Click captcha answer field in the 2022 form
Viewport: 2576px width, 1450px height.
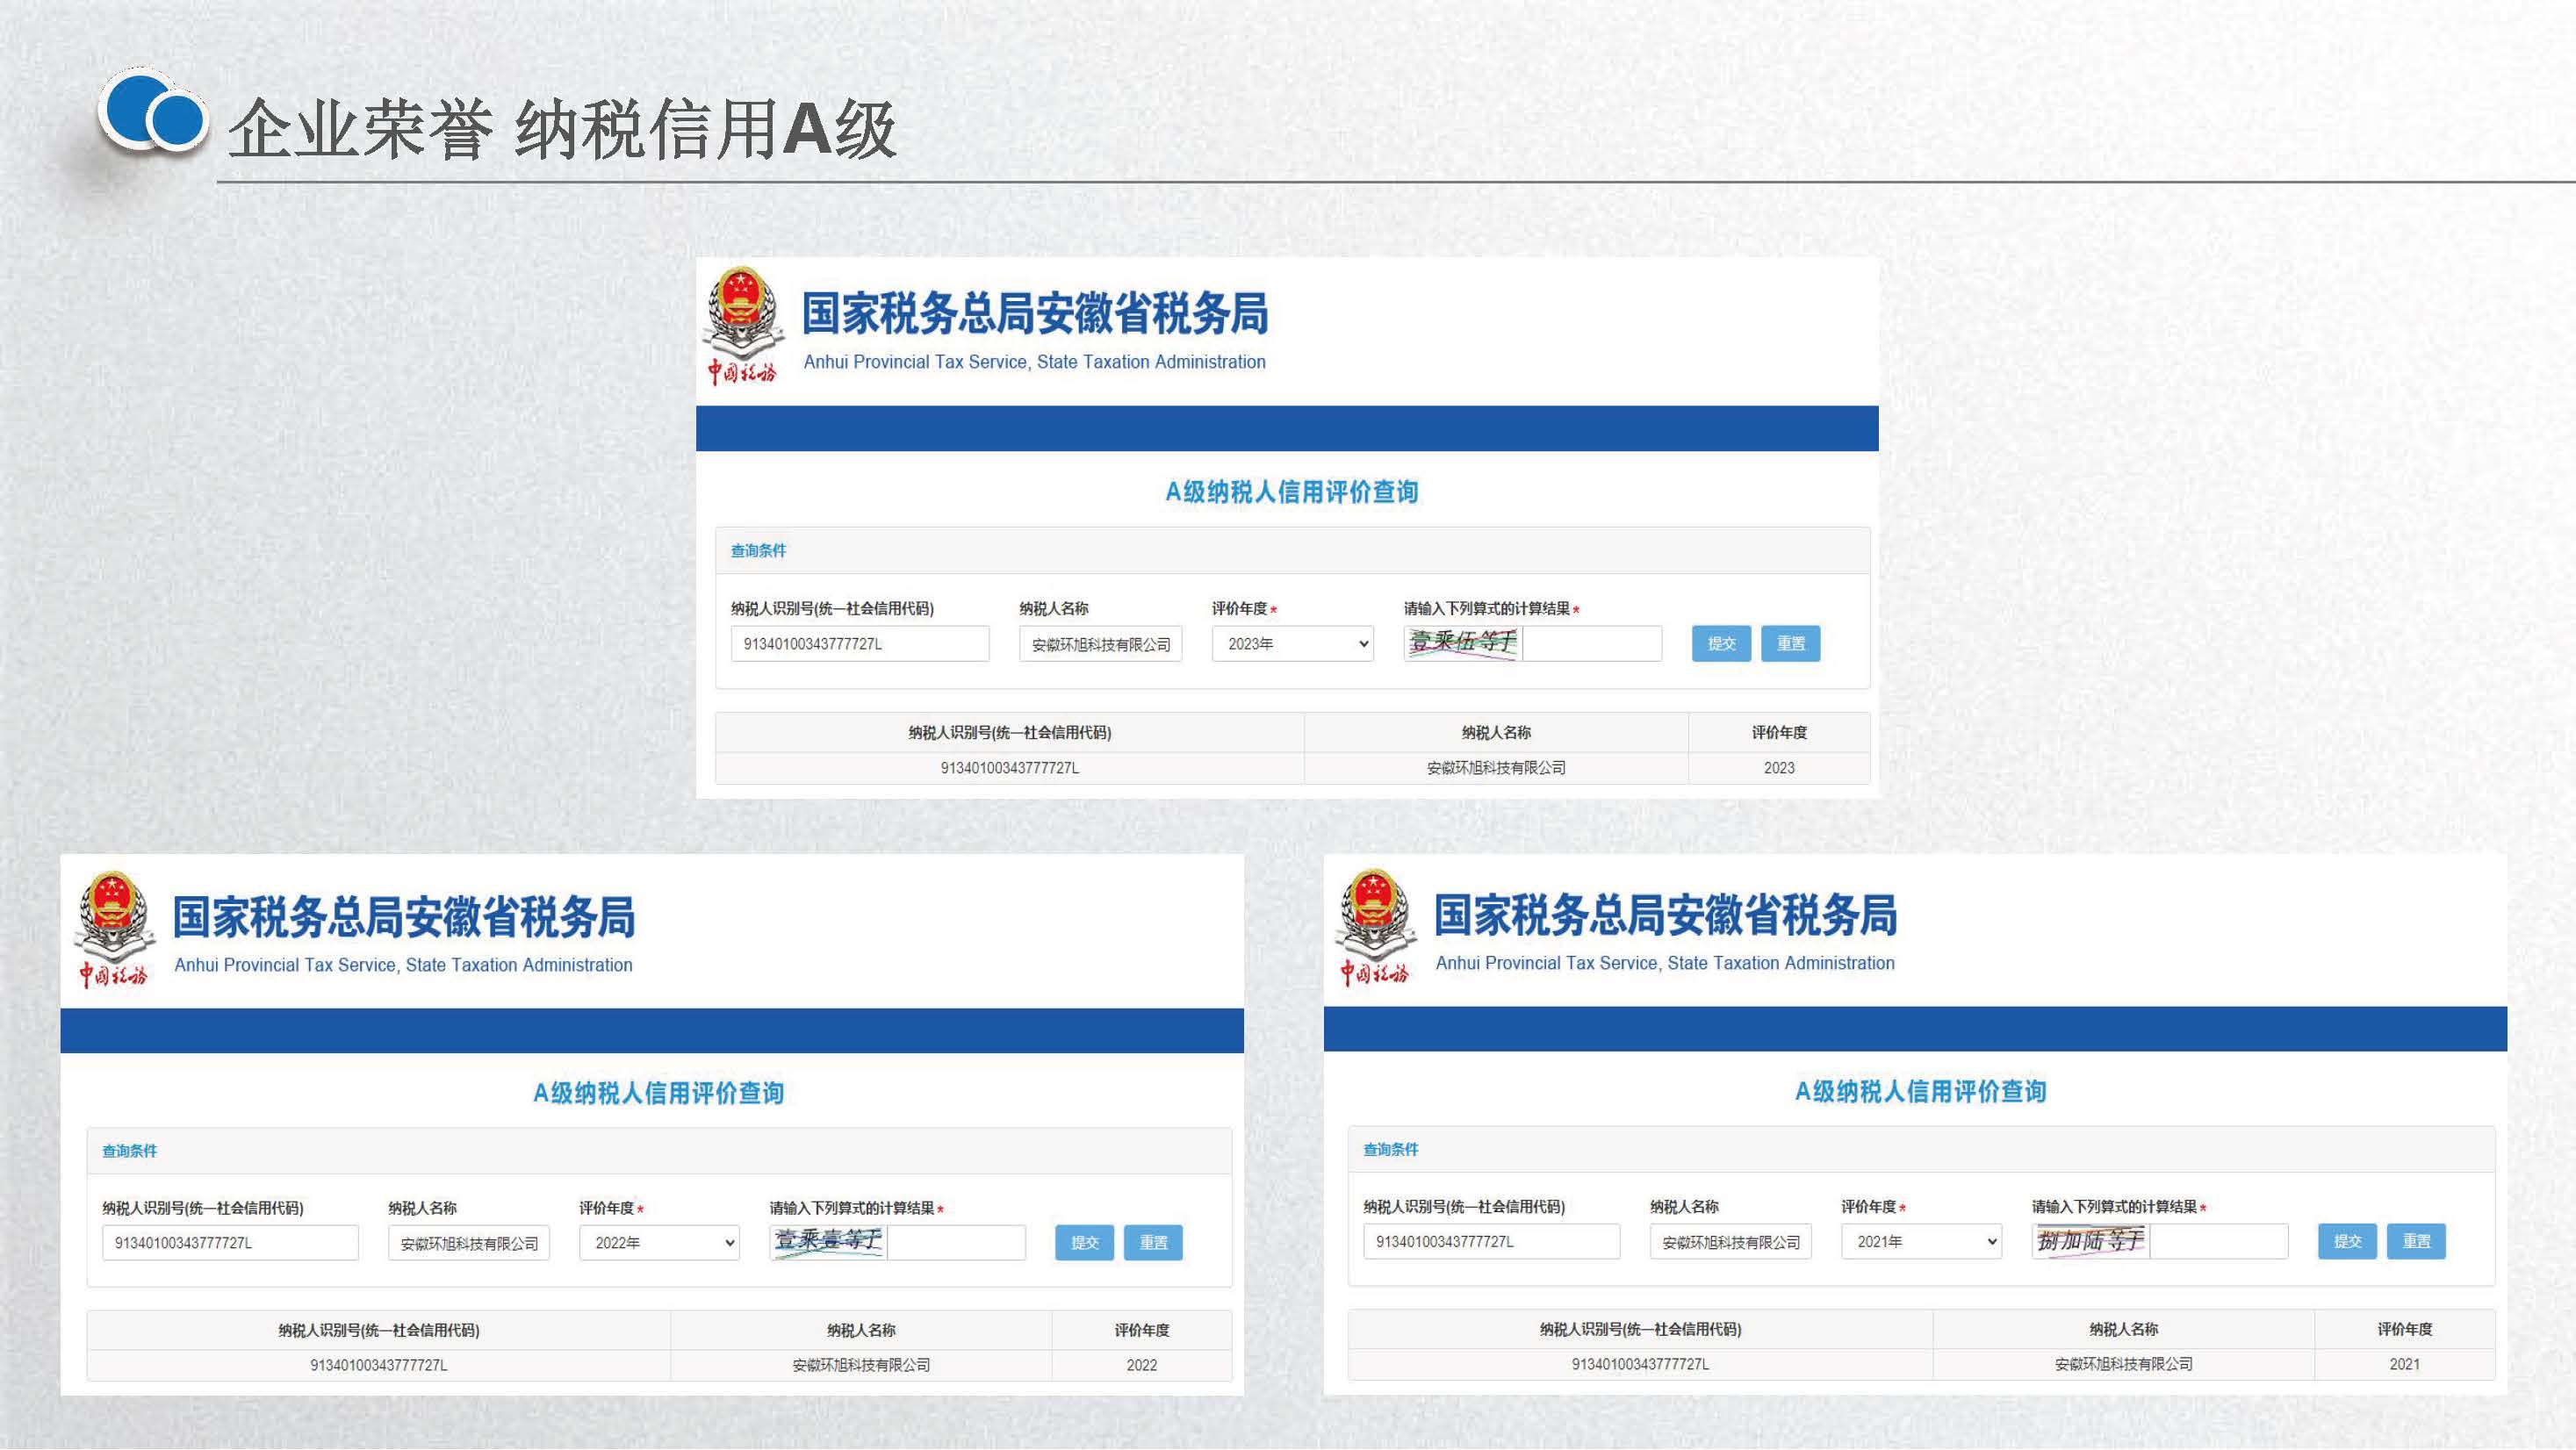[956, 1243]
